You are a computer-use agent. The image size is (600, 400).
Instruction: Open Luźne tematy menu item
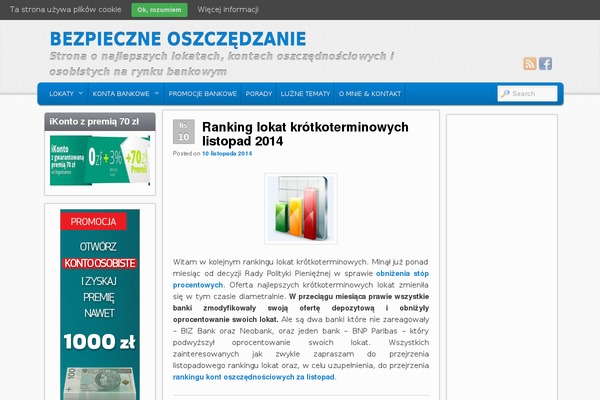(305, 94)
